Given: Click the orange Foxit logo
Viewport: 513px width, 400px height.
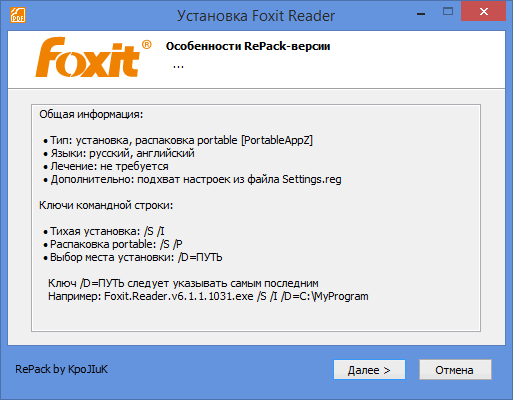Looking at the screenshot, I should tap(88, 57).
